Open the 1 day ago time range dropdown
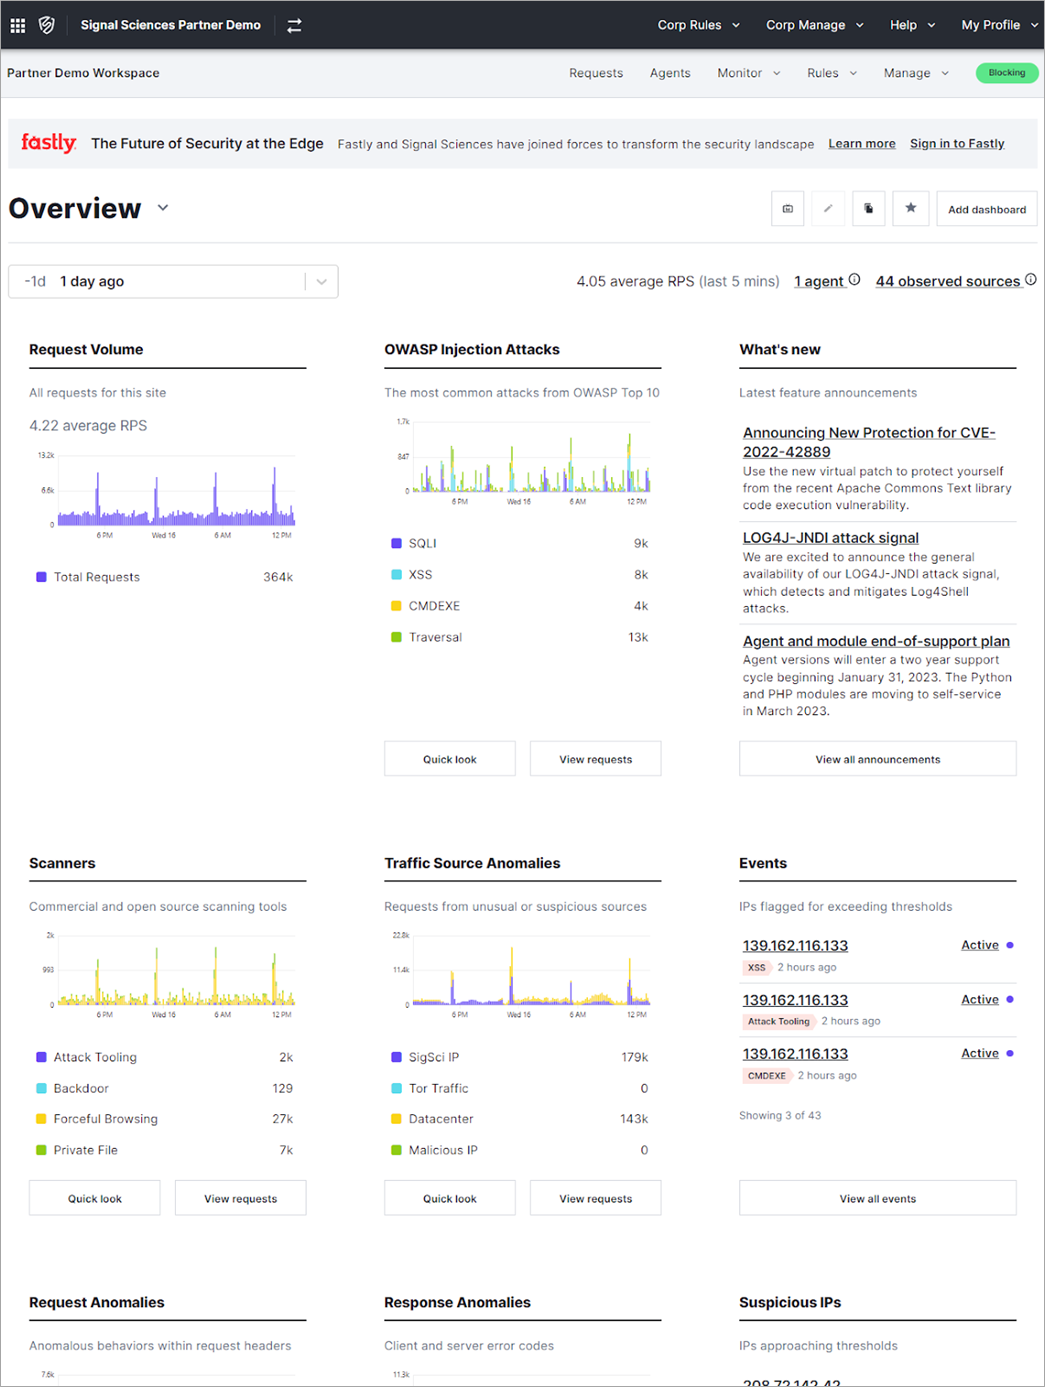1045x1387 pixels. tap(173, 281)
